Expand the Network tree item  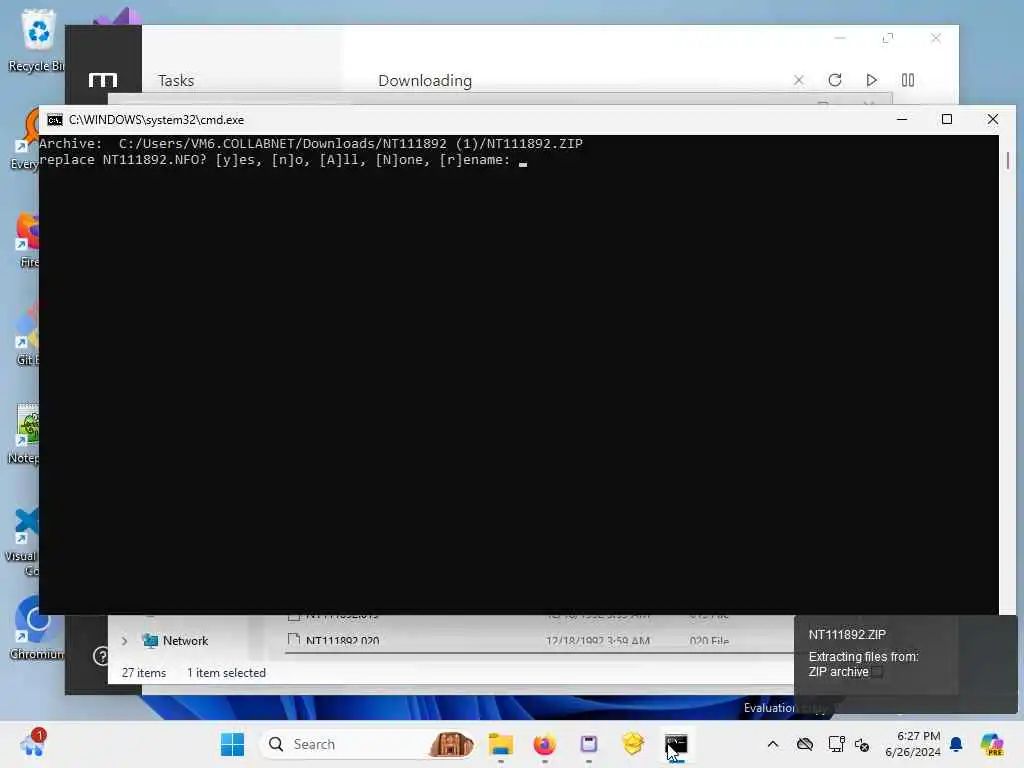(125, 641)
